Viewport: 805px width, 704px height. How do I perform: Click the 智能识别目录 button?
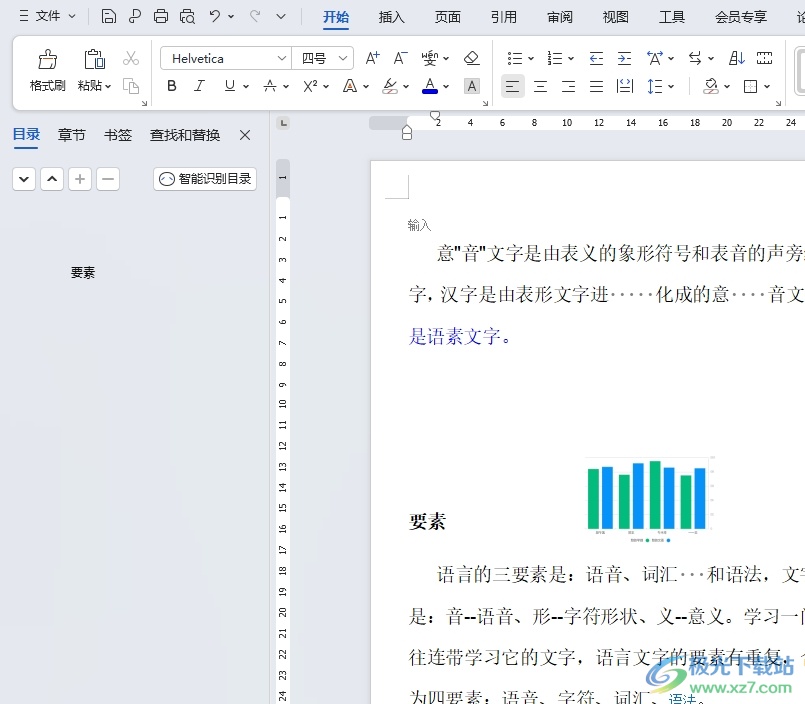click(x=205, y=179)
